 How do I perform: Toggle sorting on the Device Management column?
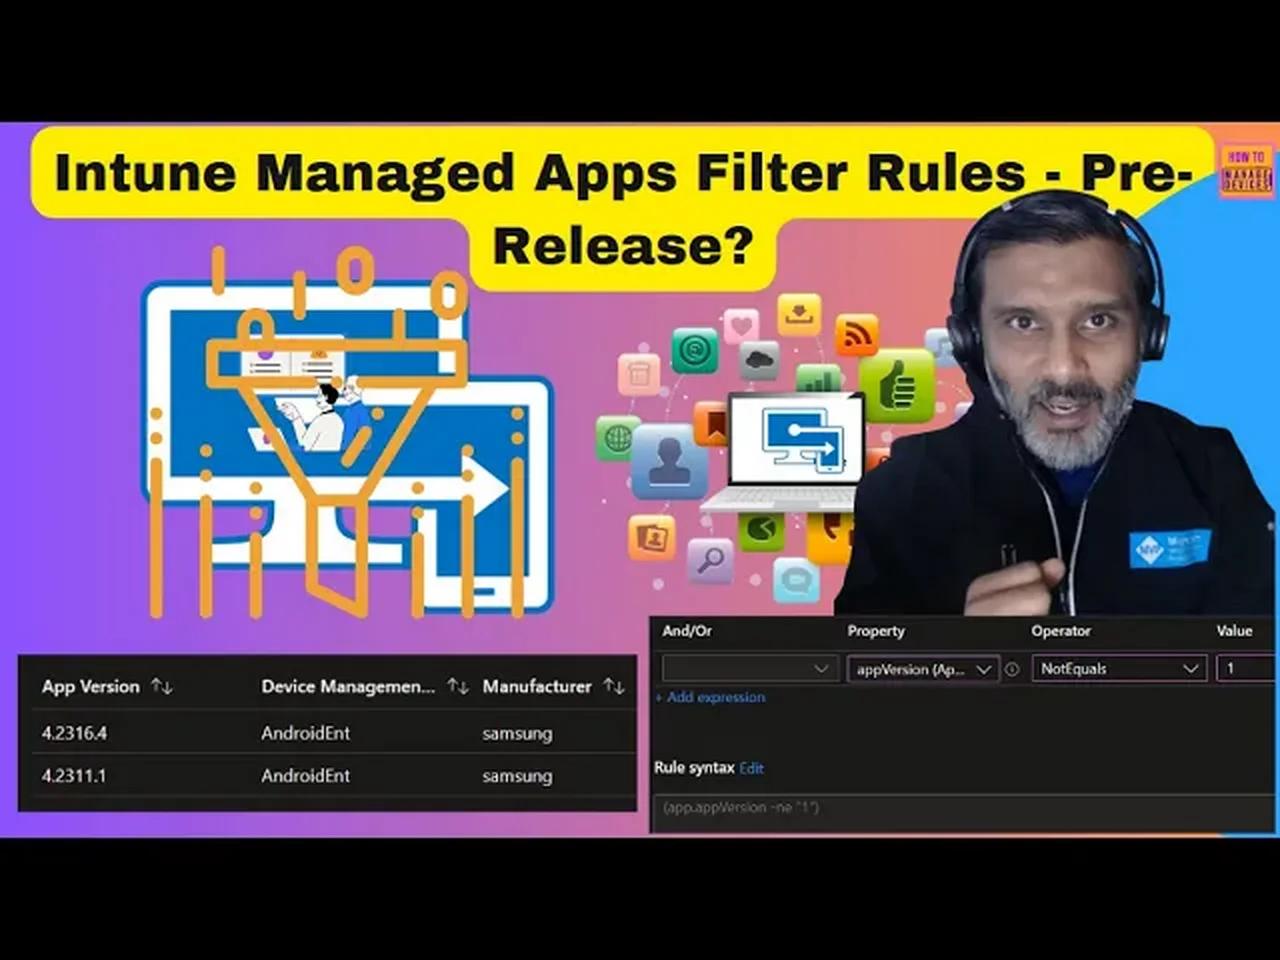(458, 686)
